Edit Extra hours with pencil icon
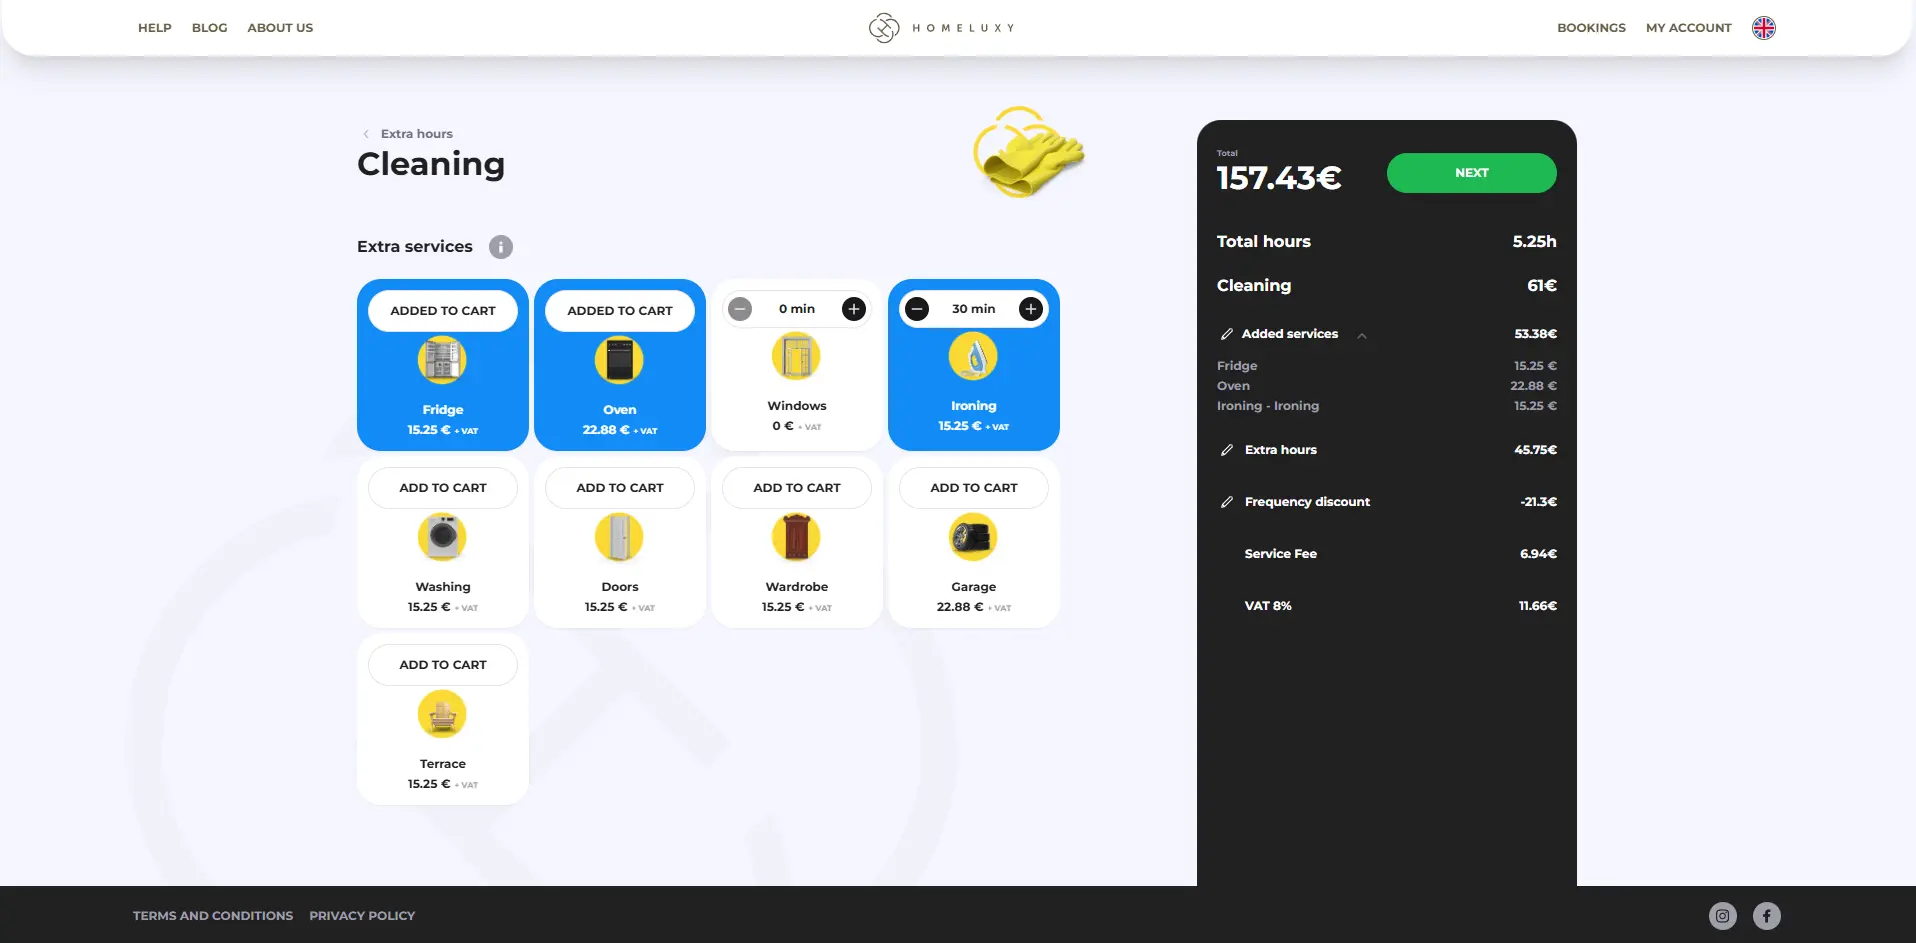 coord(1226,450)
